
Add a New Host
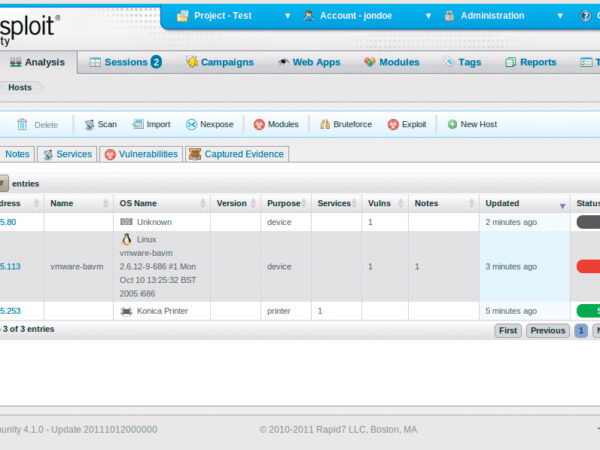(453, 125)
